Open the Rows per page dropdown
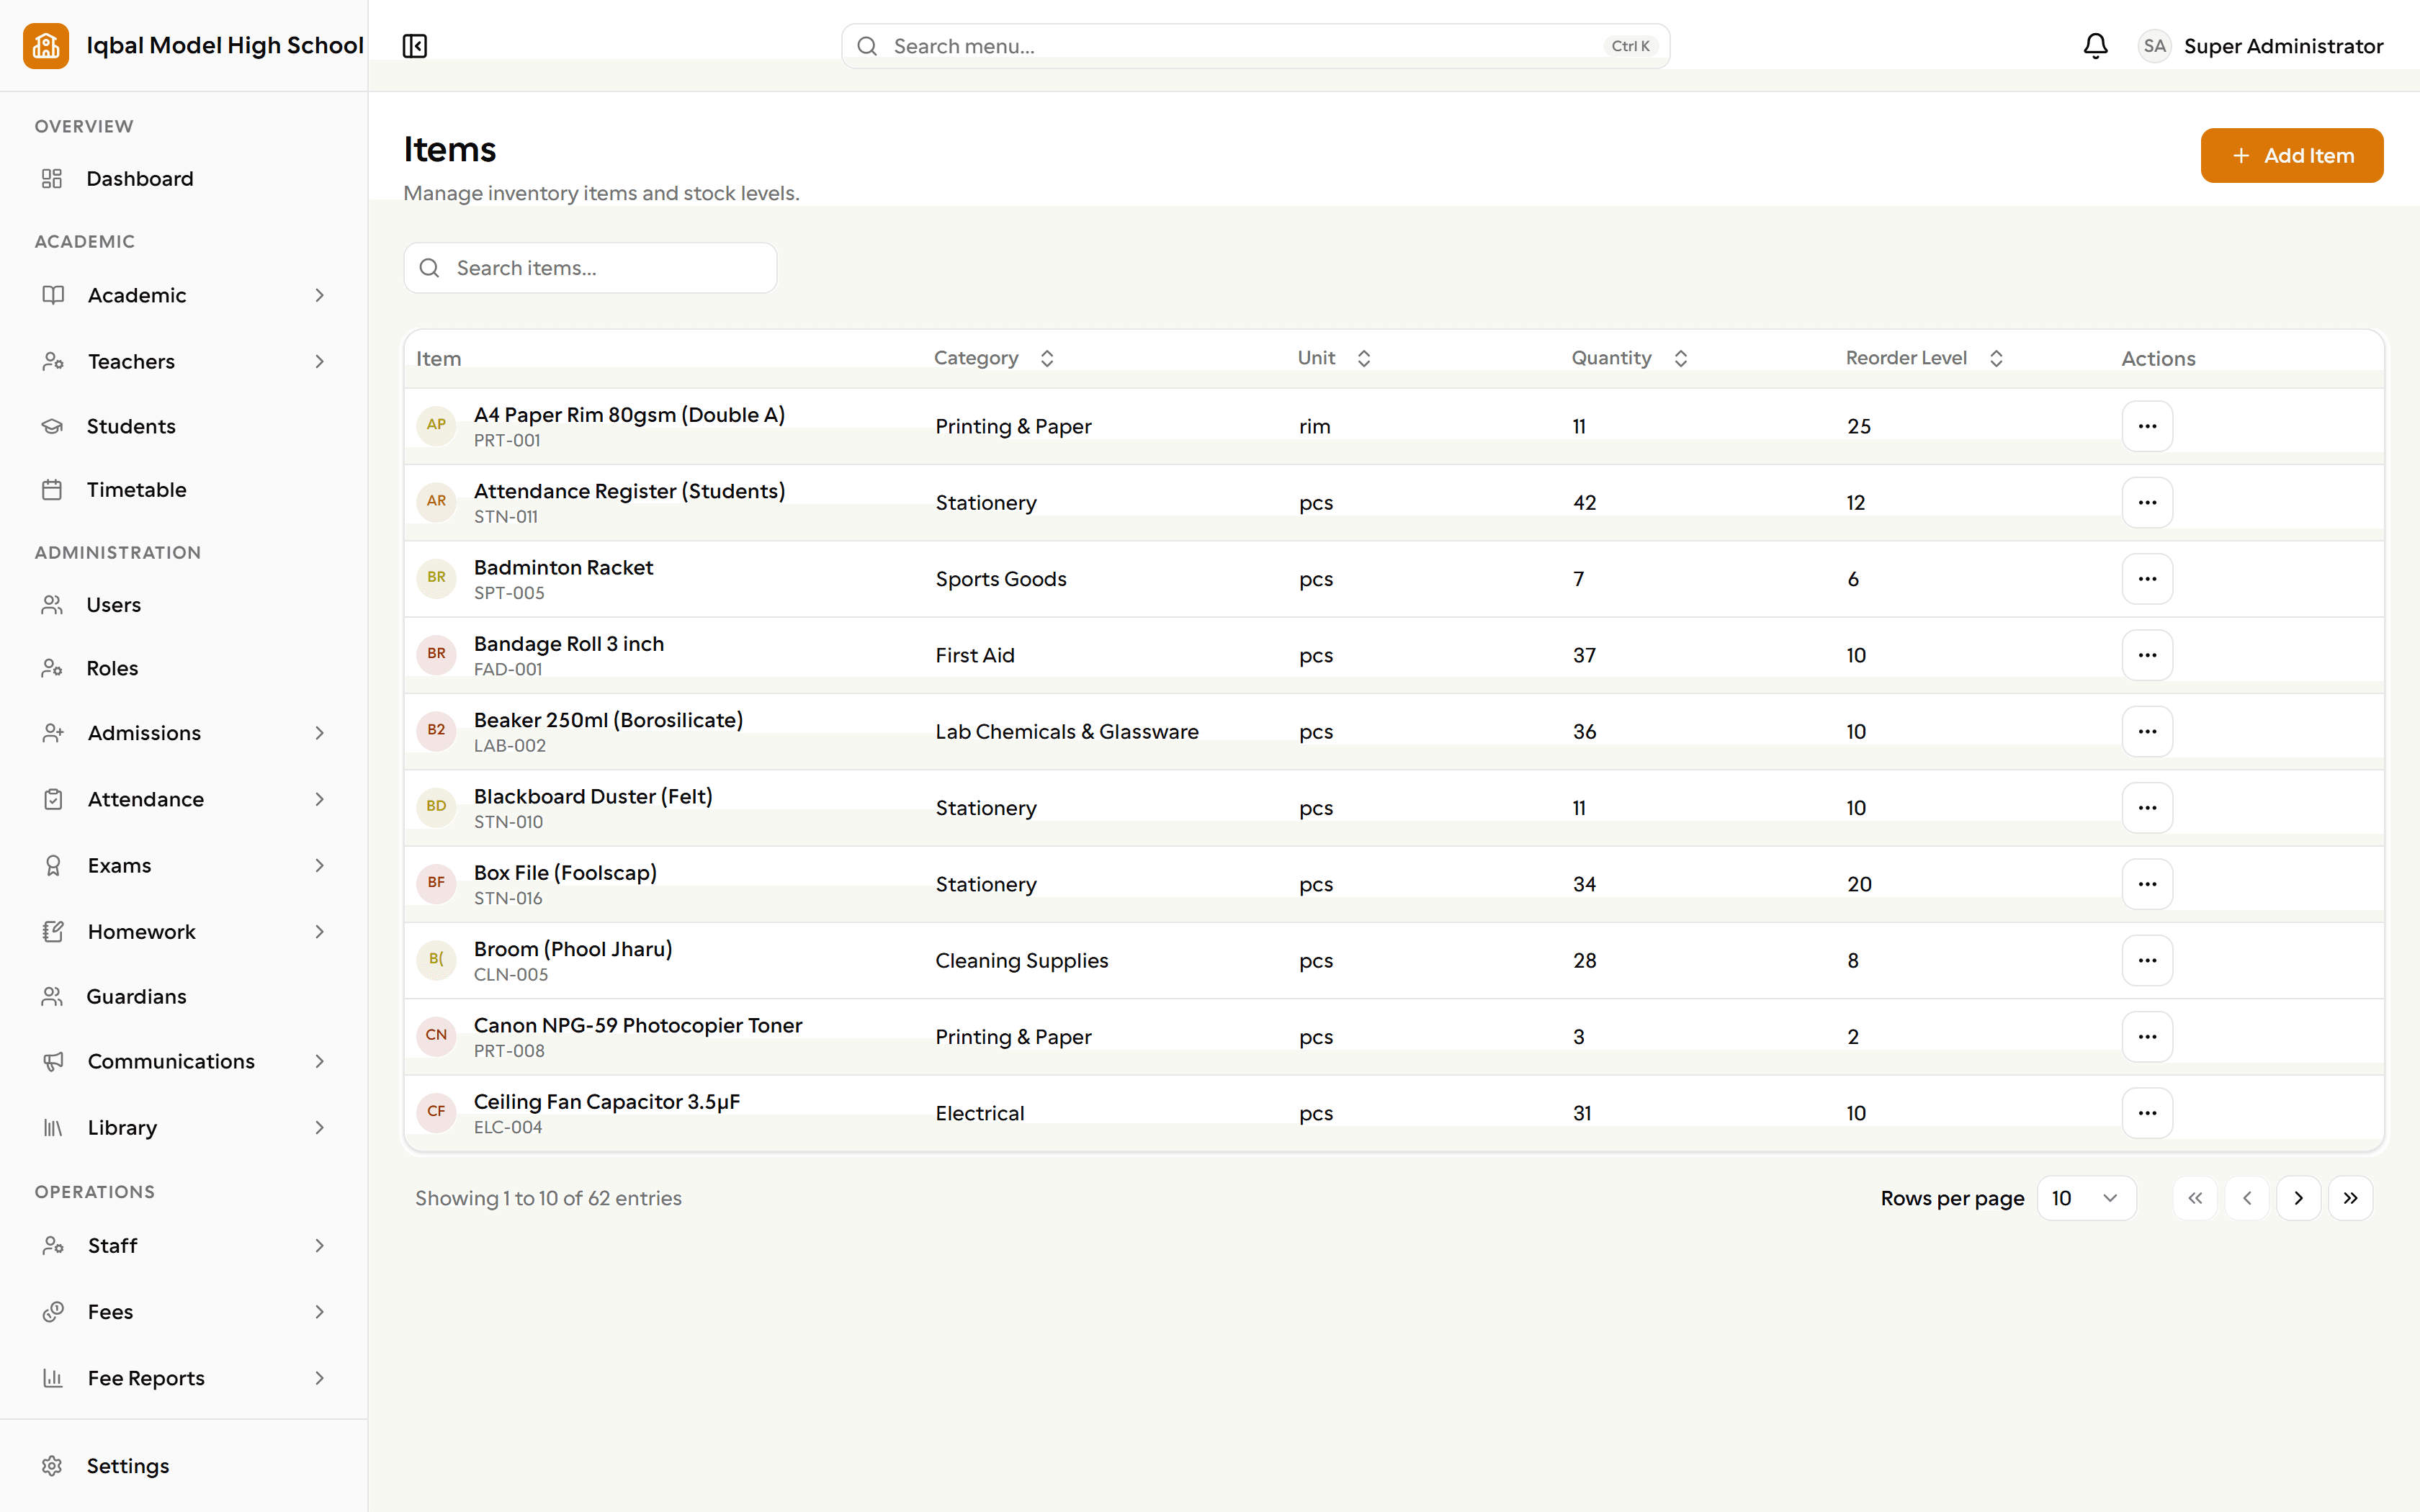 click(x=2086, y=1198)
